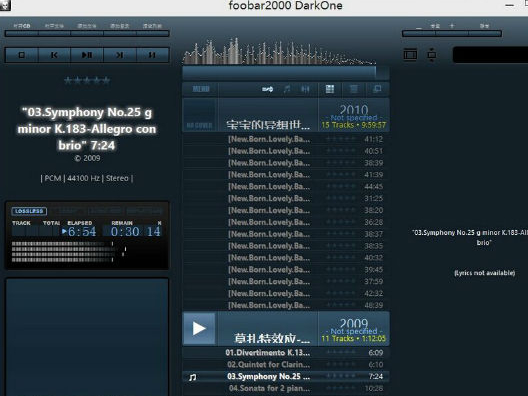This screenshot has height=396, width=528.
Task: Collapse the 2009 album group header
Action: 286,328
